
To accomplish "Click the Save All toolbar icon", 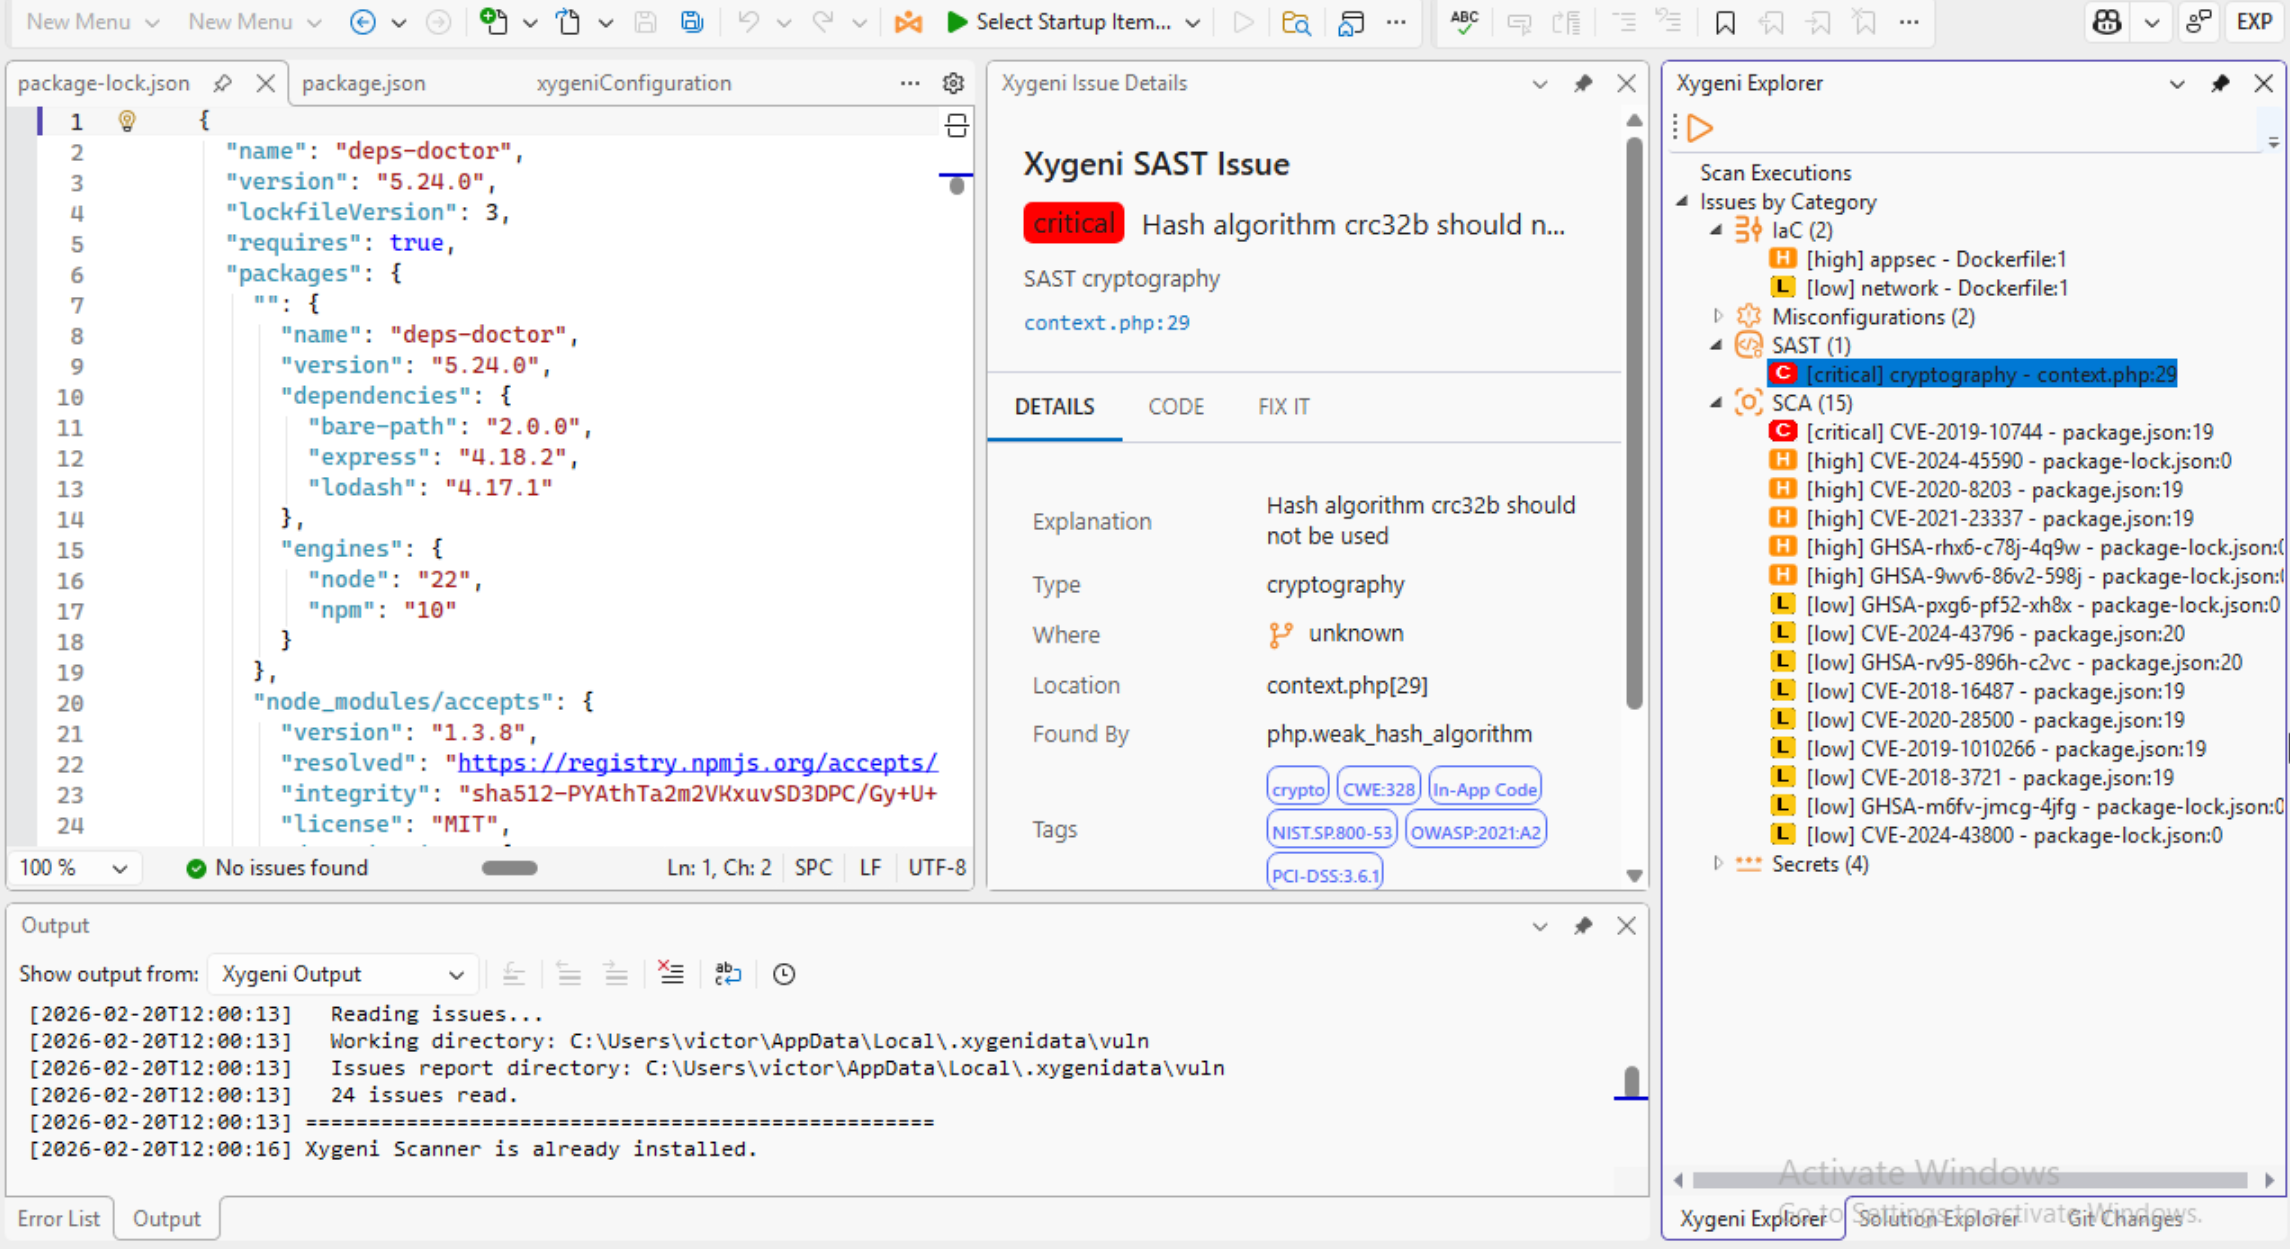I will coord(691,22).
